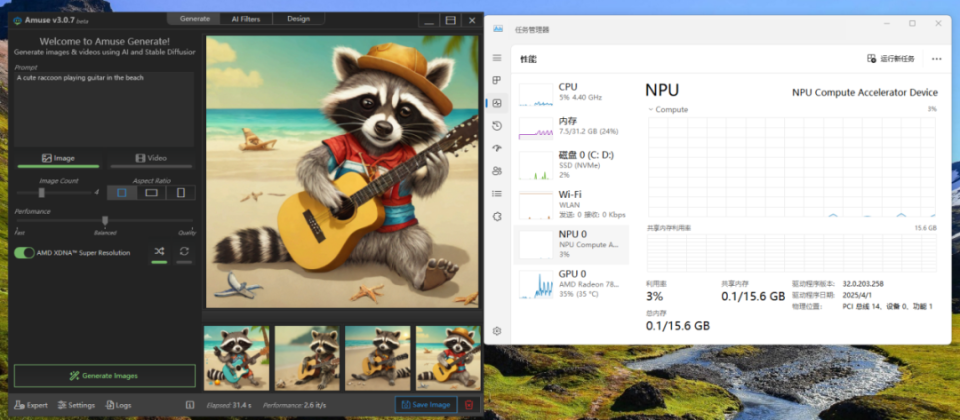This screenshot has width=960, height=420.
Task: Click the large generated raccoon image preview
Action: coord(342,171)
